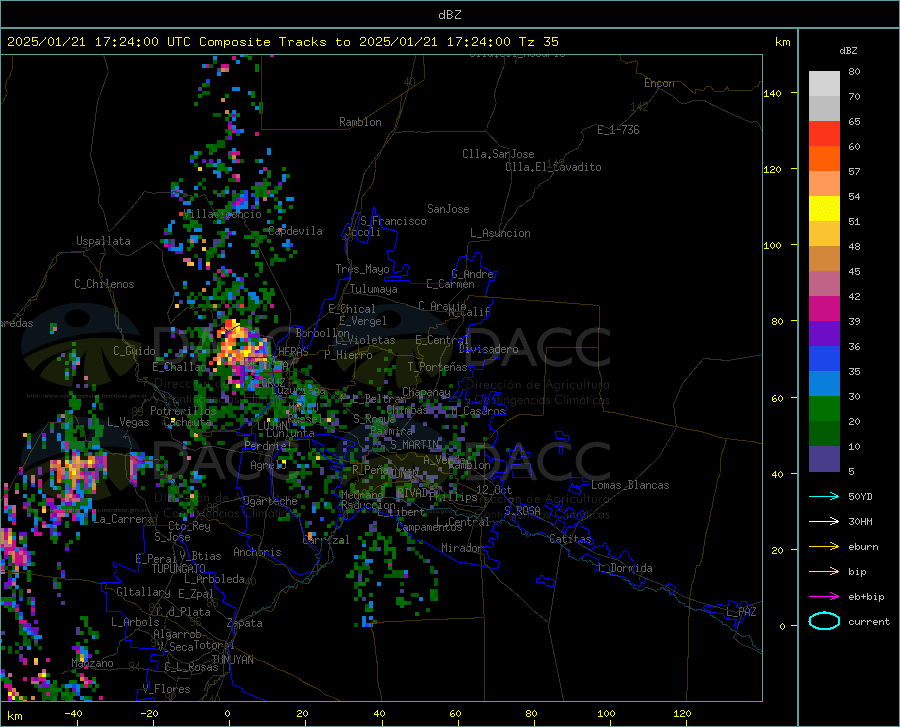Image resolution: width=900 pixels, height=727 pixels.
Task: Select the bright green 20-30 dBZ swatch
Action: tap(824, 409)
